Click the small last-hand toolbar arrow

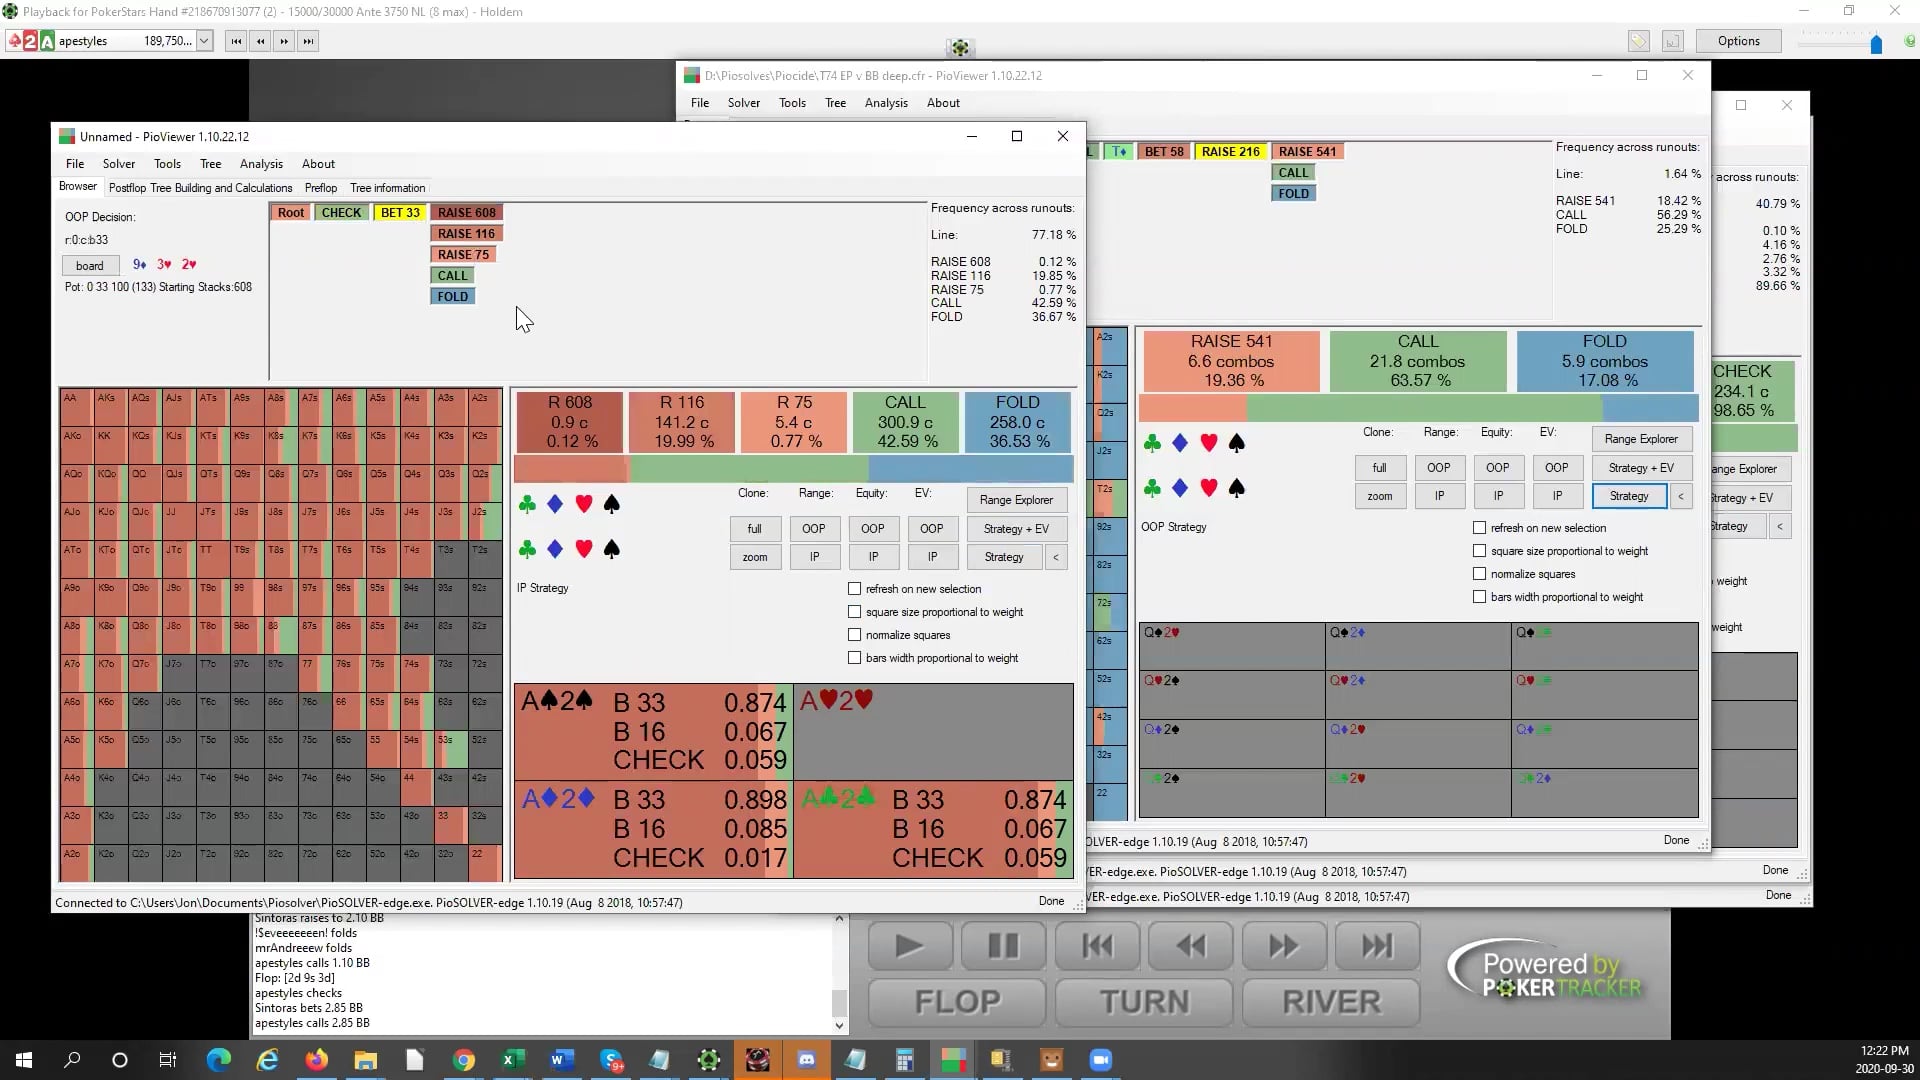tap(308, 41)
